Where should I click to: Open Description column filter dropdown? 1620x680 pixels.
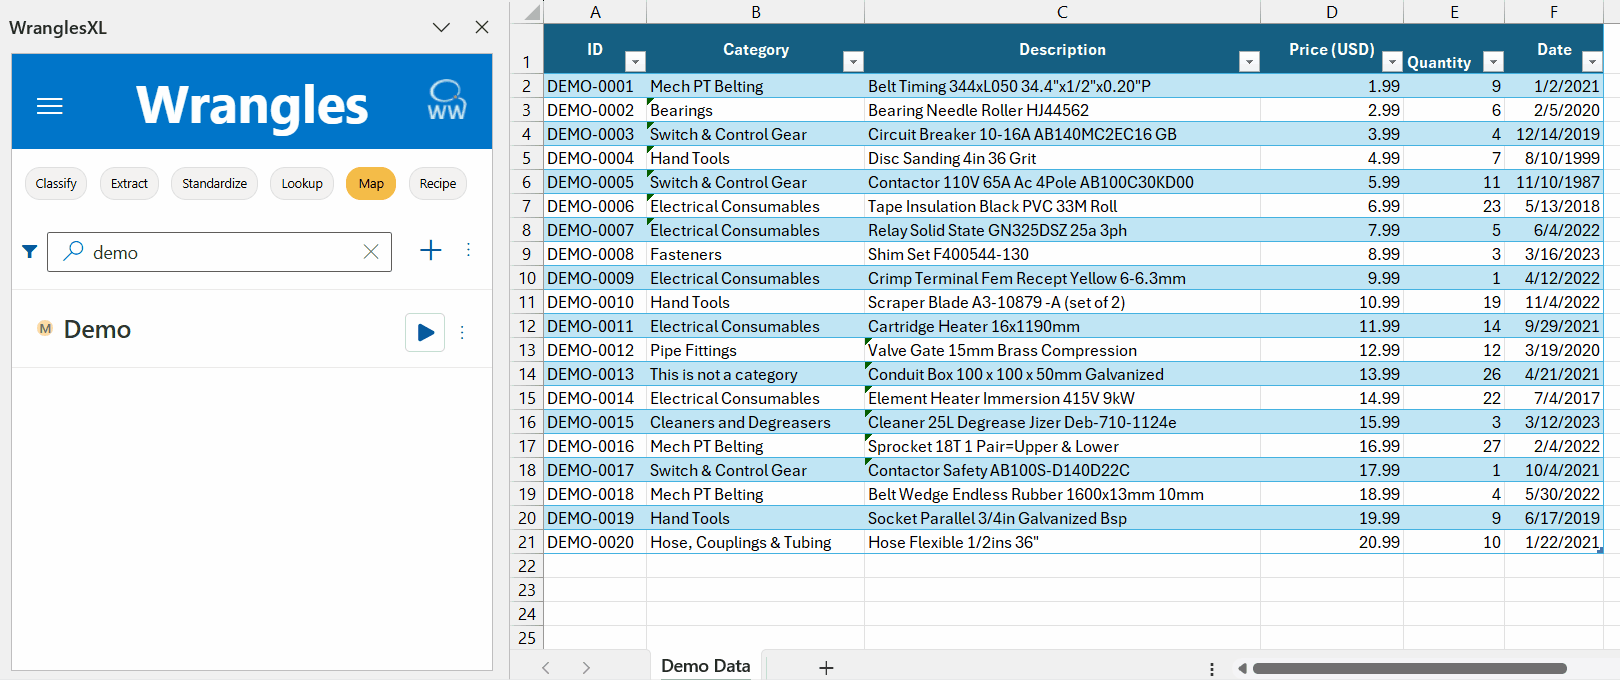pos(1249,62)
